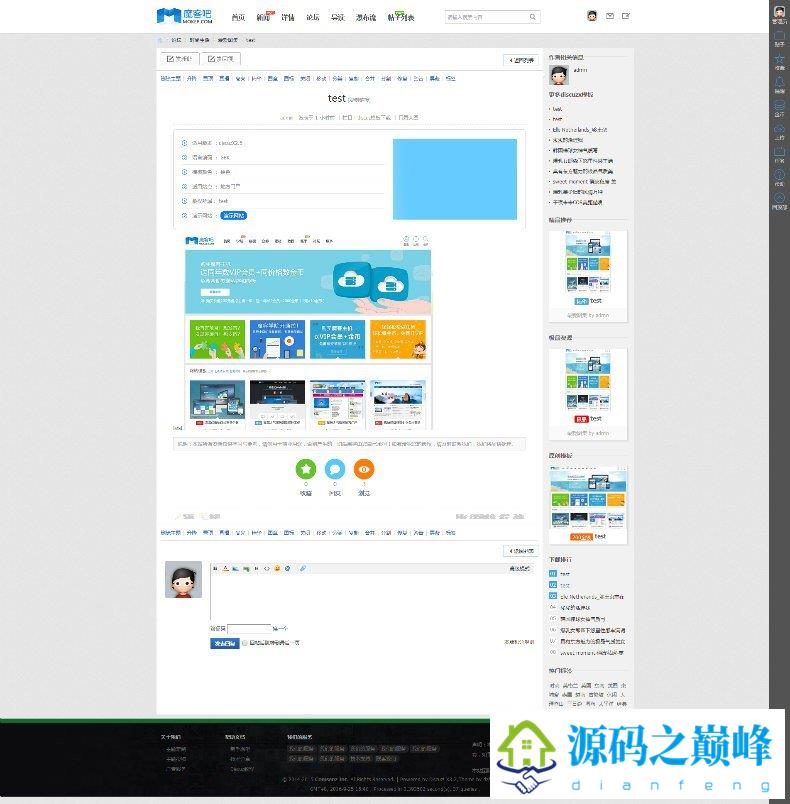
Task: Click the stacked layers icon in dark sidebar
Action: 779,105
